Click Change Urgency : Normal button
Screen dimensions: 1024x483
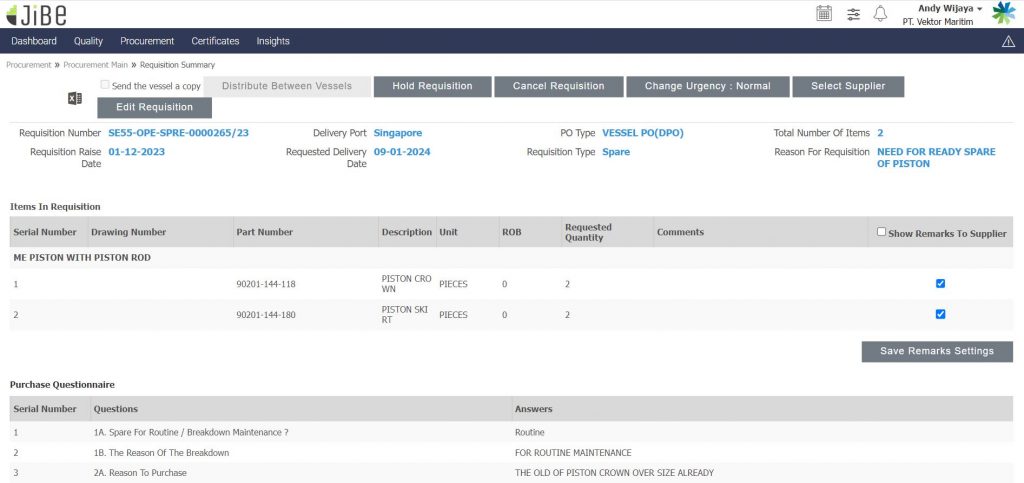point(707,86)
